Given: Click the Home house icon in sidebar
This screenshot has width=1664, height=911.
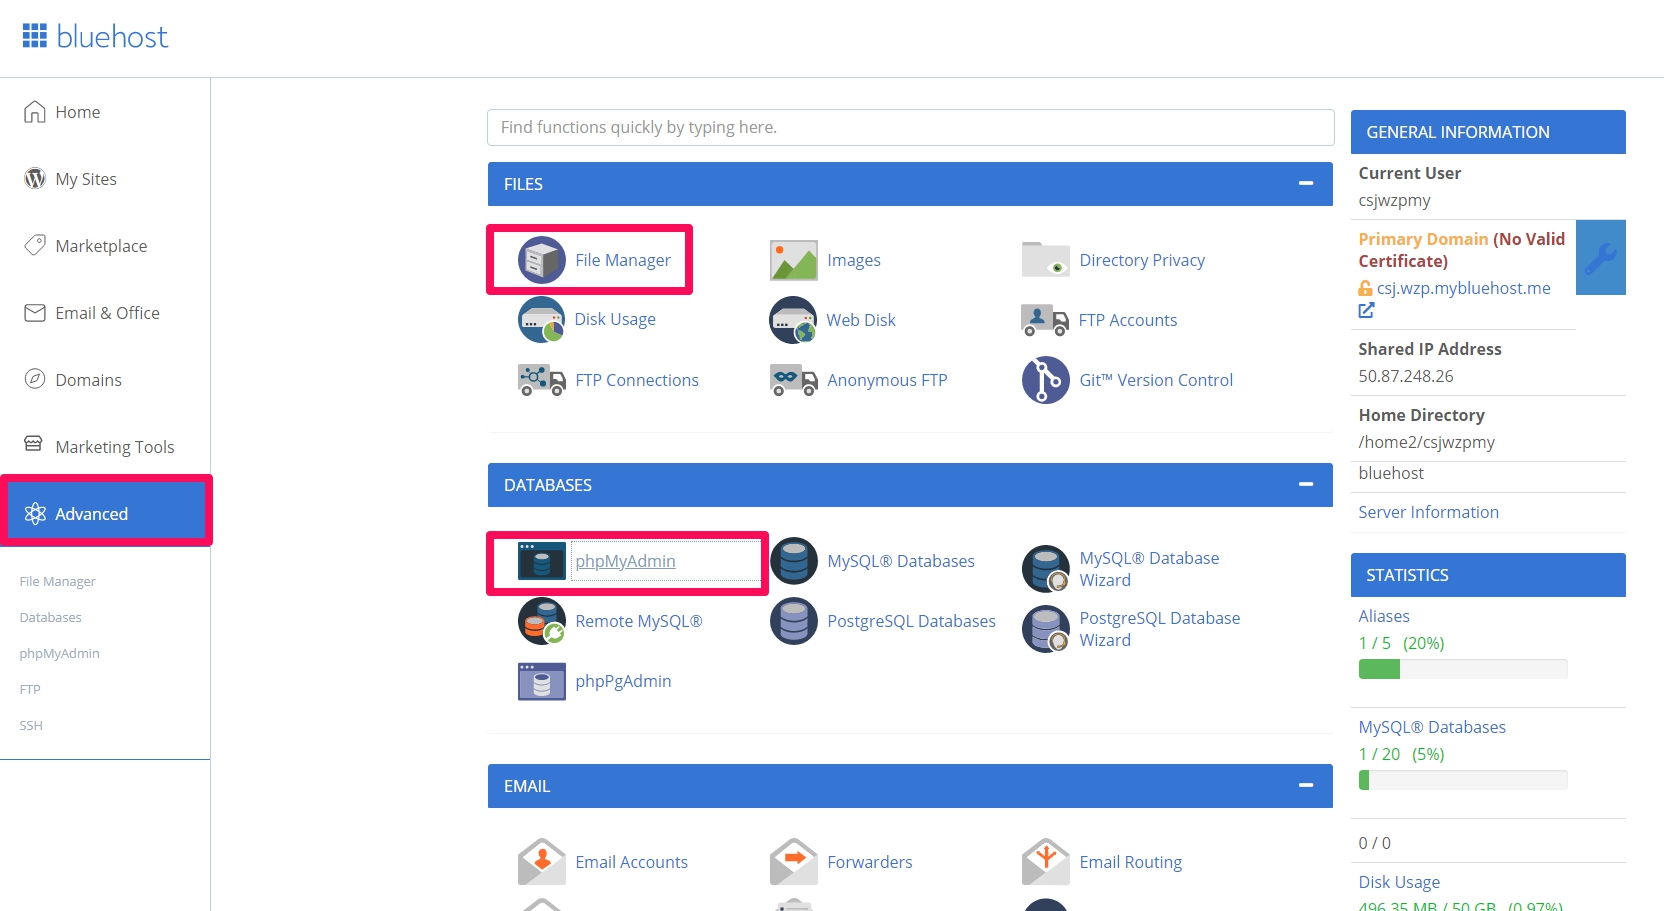Looking at the screenshot, I should (x=35, y=112).
